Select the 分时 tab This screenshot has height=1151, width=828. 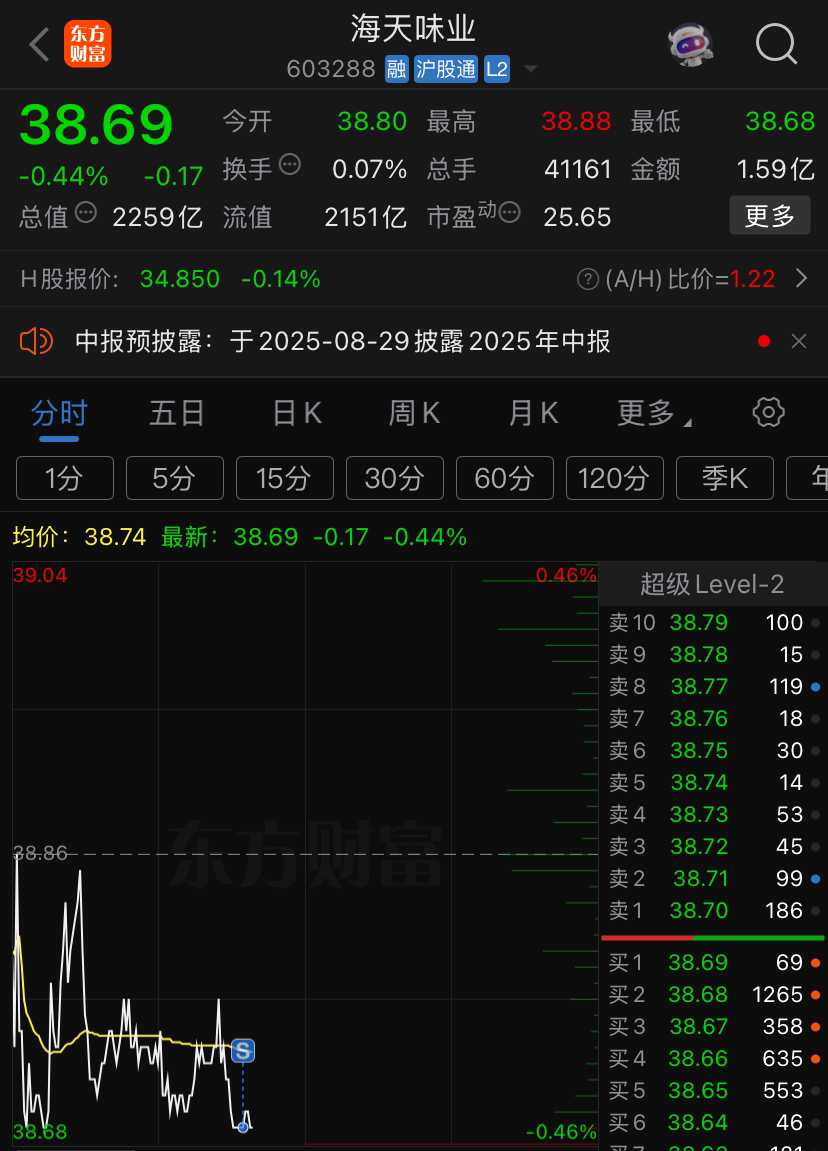59,413
